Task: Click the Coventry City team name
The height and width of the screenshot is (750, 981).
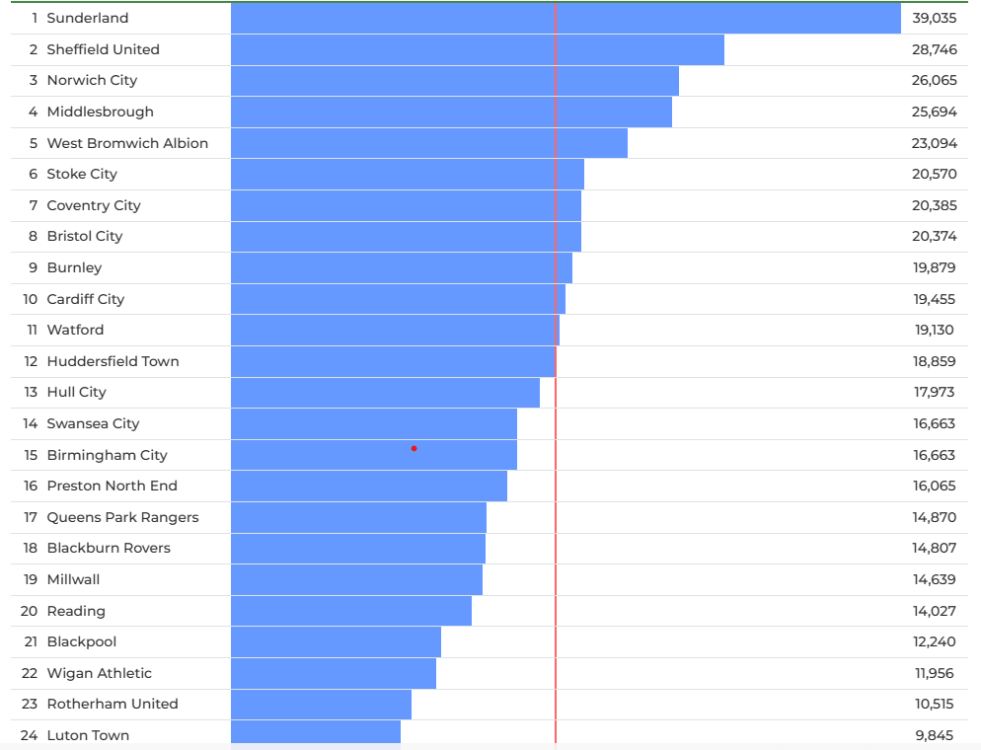Action: tap(94, 205)
